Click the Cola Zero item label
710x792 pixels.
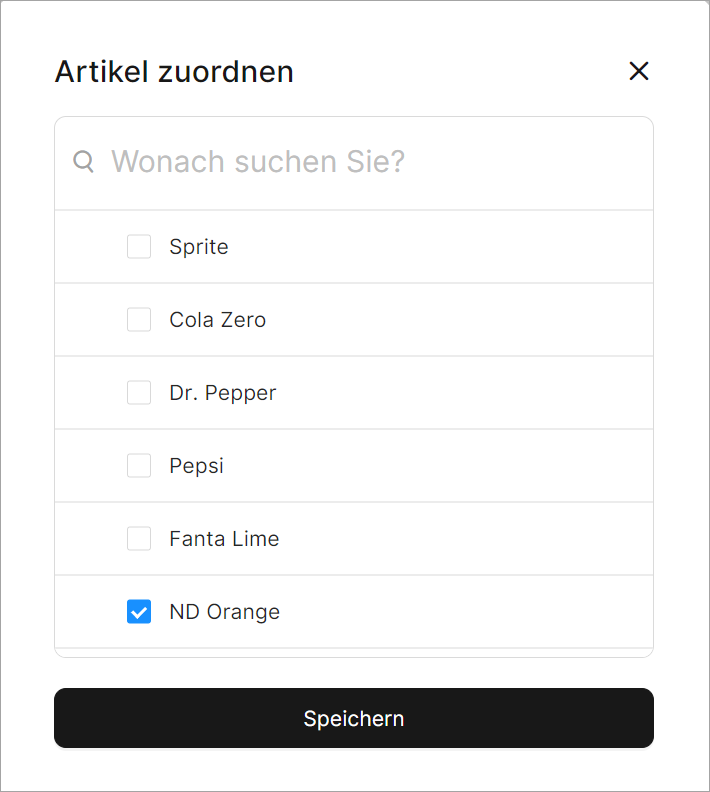click(x=218, y=320)
